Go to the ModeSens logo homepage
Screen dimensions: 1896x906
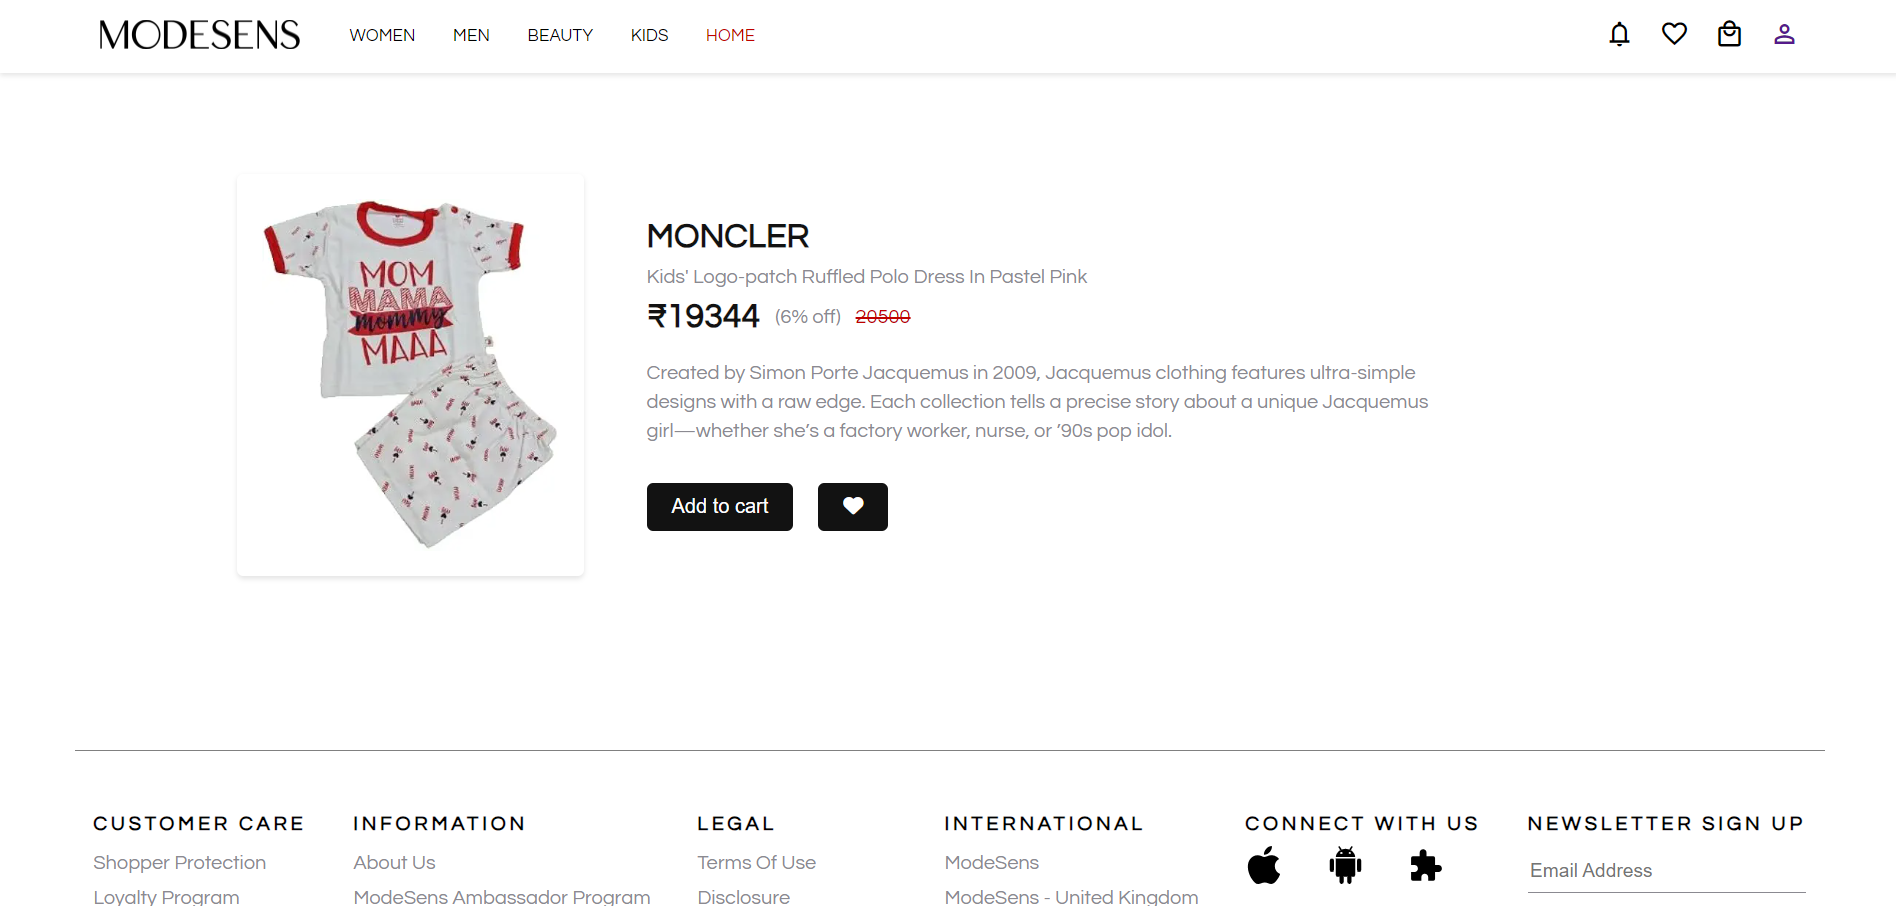[x=199, y=35]
